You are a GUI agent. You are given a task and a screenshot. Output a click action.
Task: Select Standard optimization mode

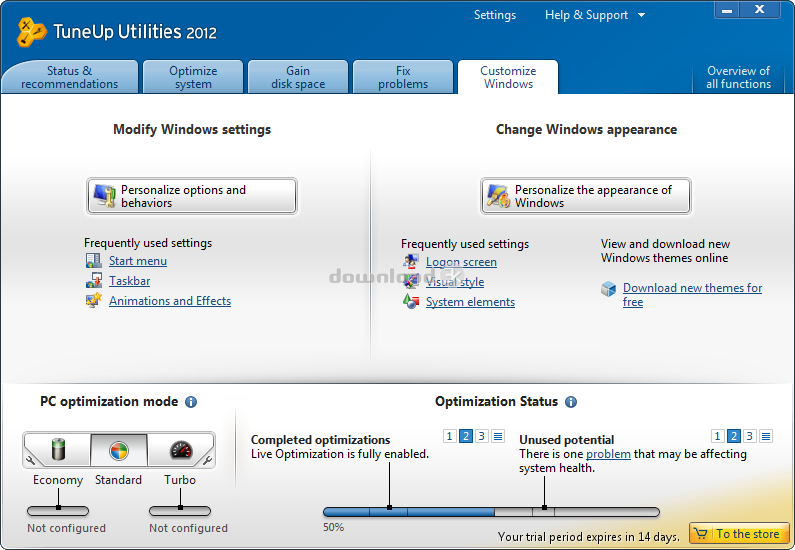119,450
